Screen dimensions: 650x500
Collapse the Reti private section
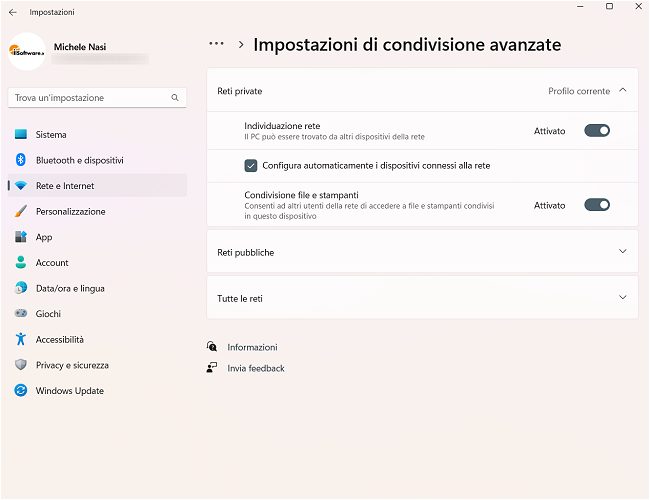(x=622, y=90)
